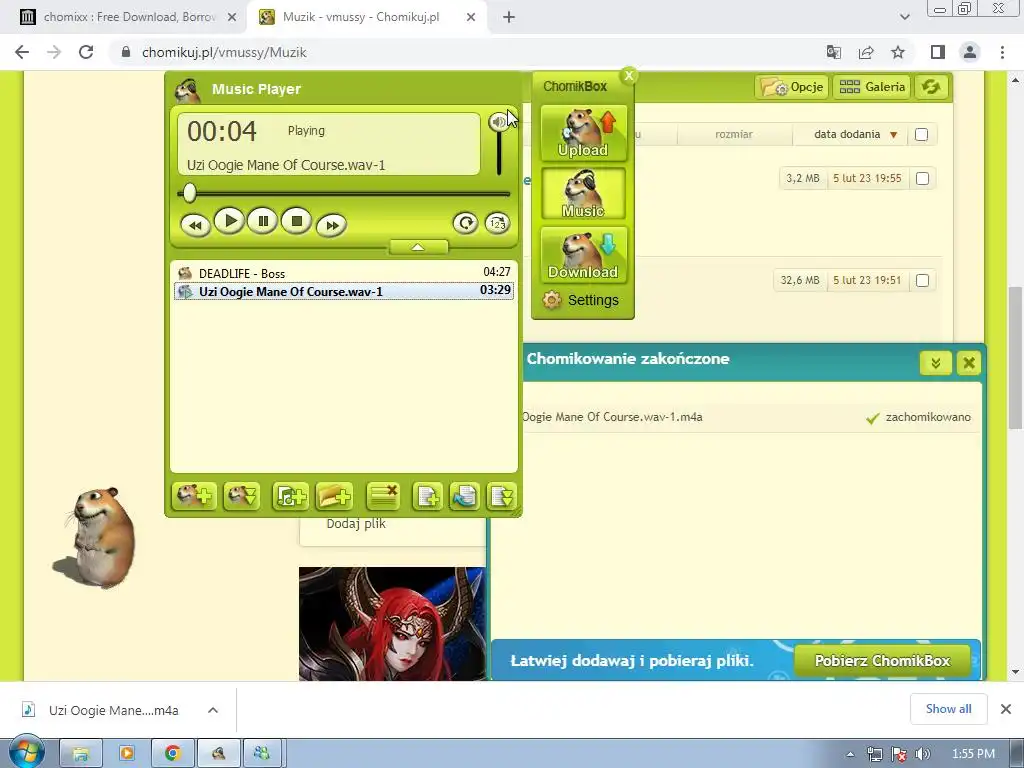
Task: Open Upload in ChomikBox
Action: click(x=583, y=133)
